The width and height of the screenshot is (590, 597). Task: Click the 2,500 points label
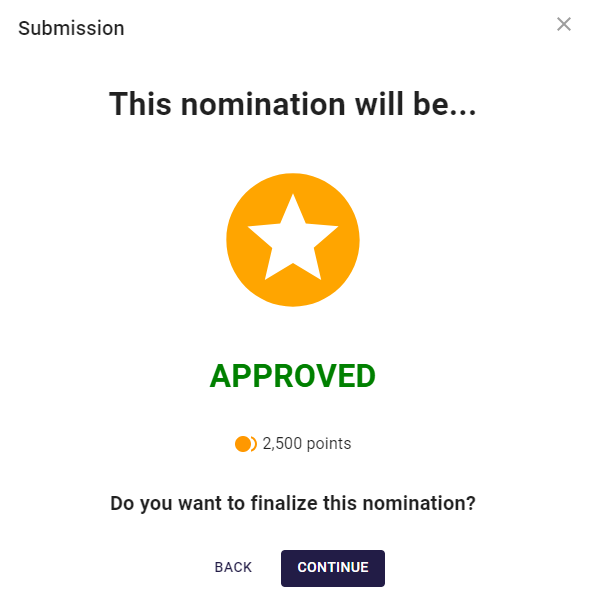307,444
